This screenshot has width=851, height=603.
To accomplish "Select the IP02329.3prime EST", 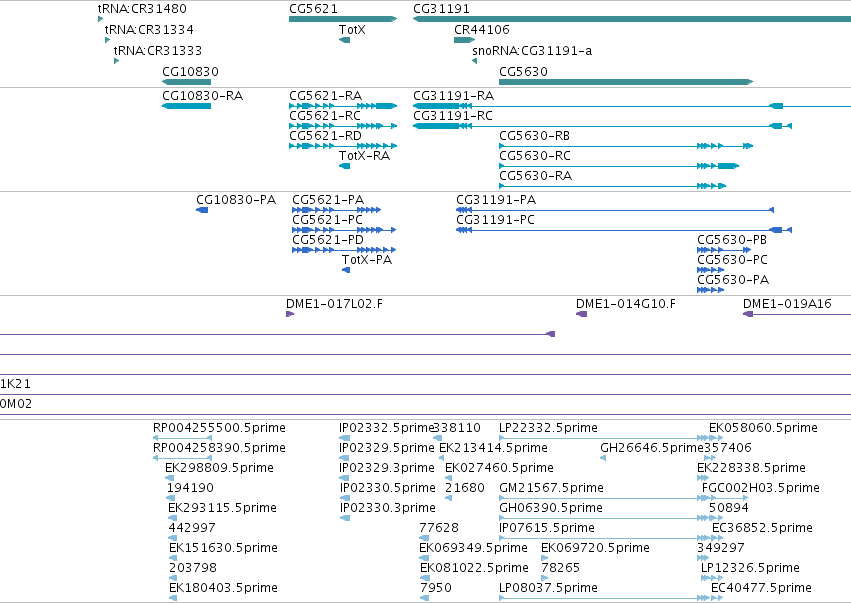I will (344, 478).
